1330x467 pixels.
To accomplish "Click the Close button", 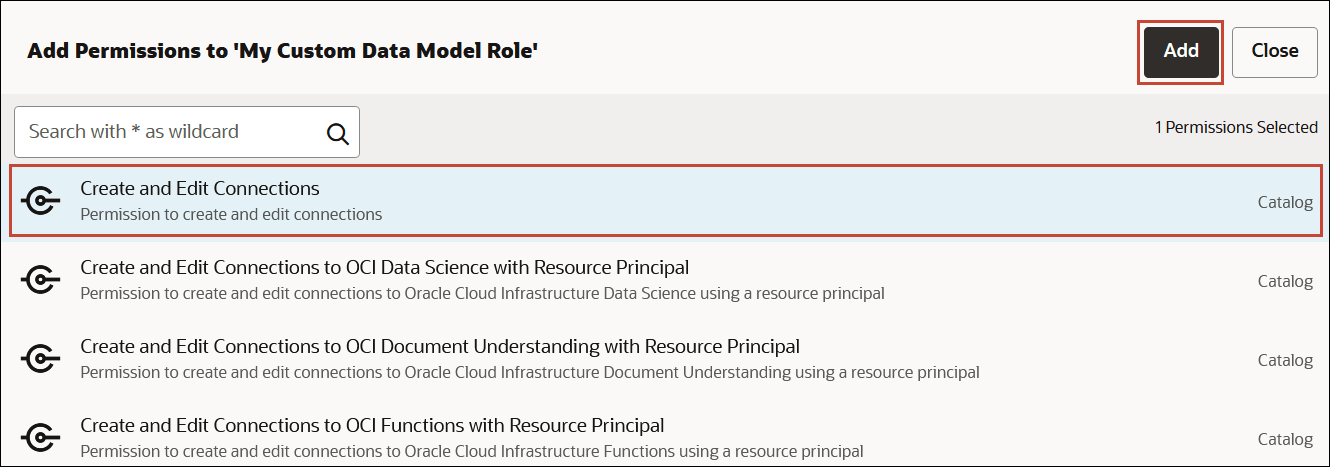I will point(1274,51).
